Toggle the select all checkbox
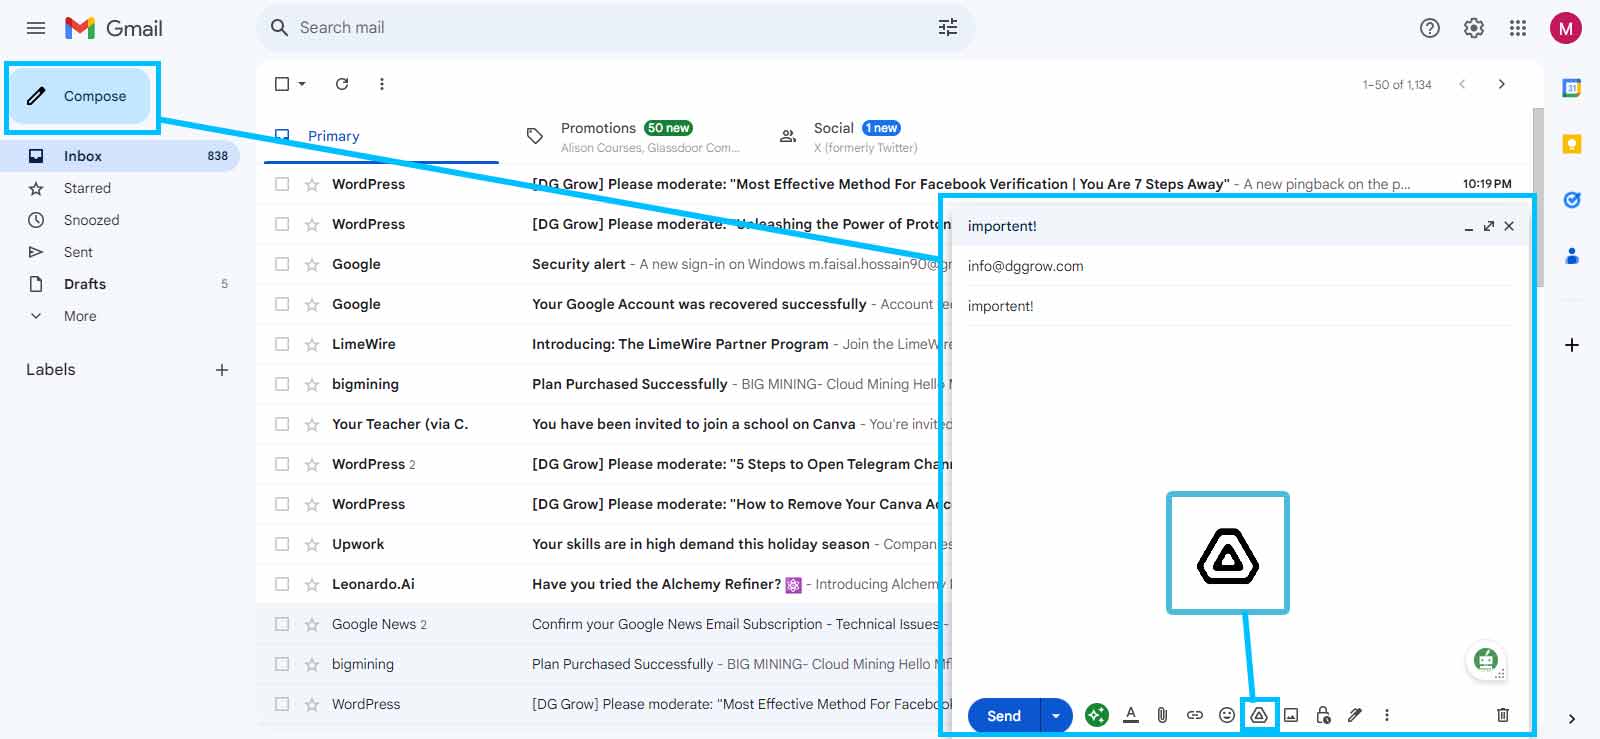 (282, 84)
